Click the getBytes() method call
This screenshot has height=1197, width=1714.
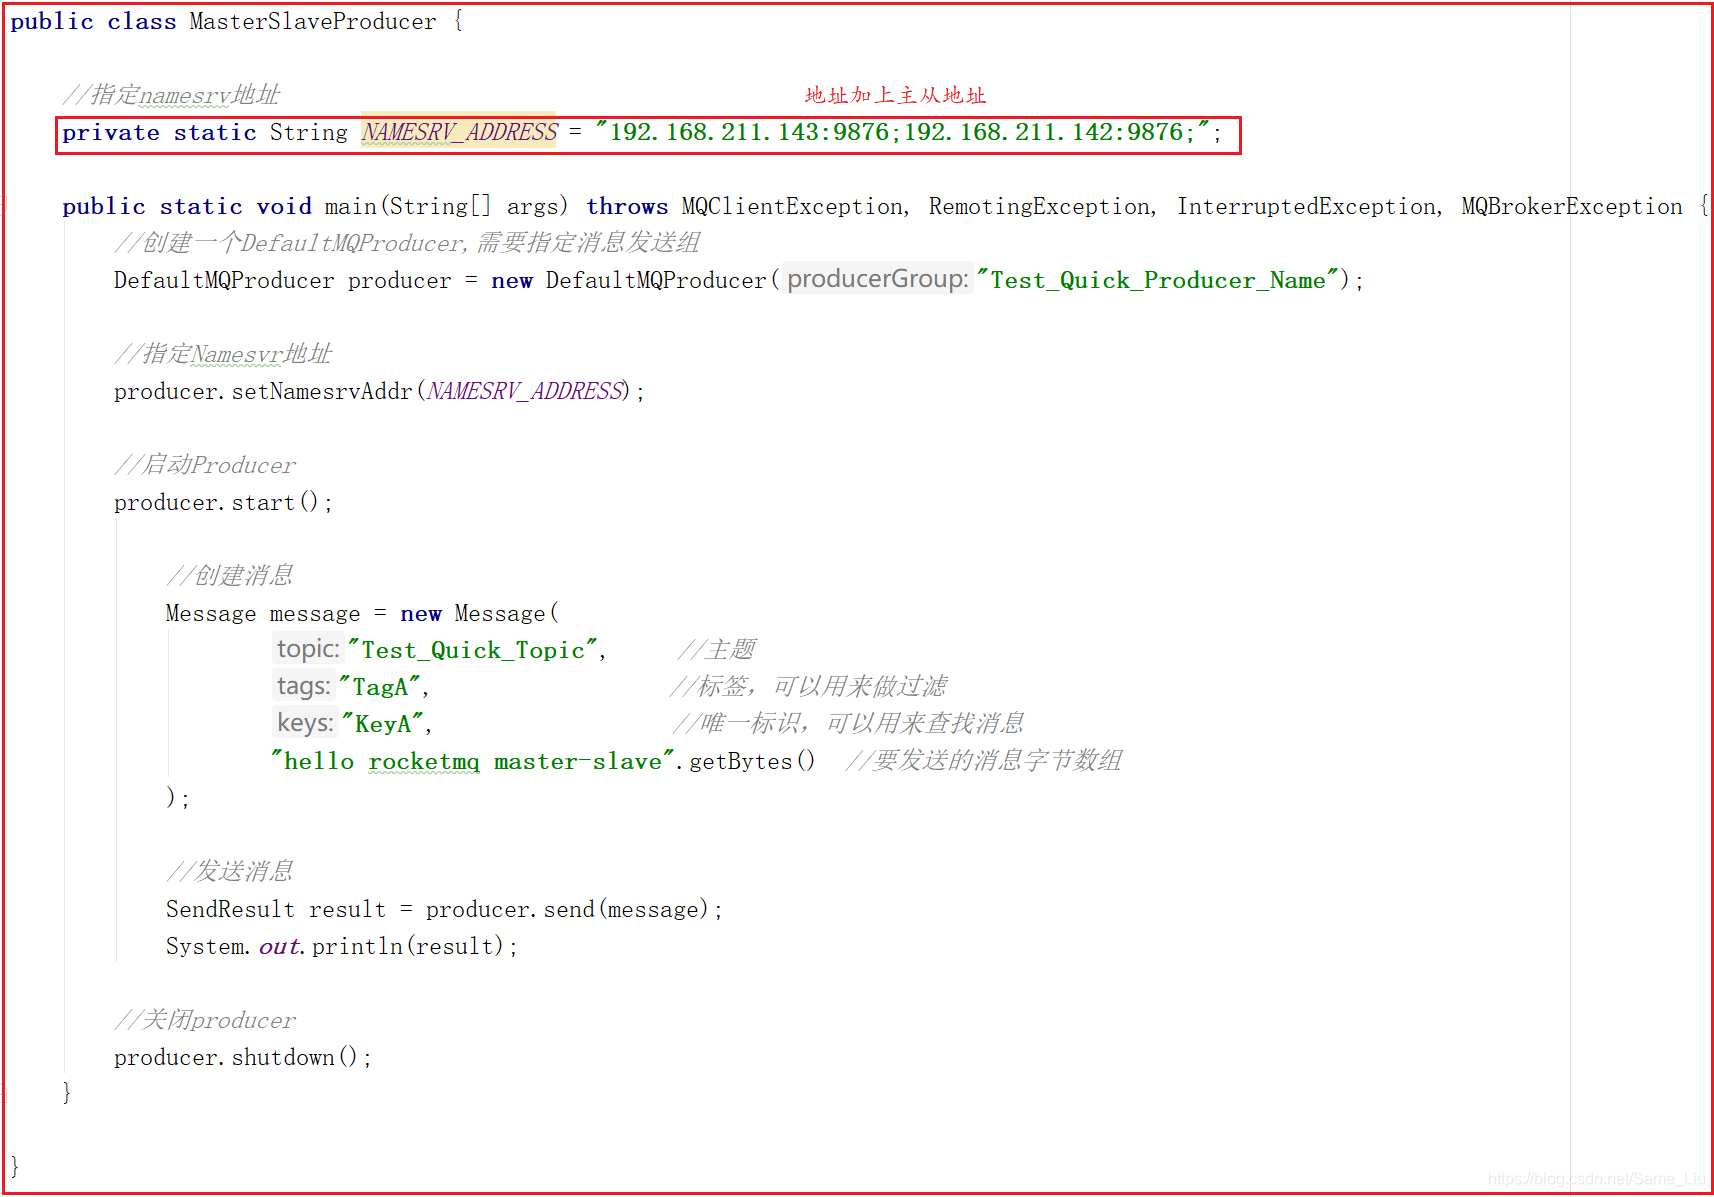752,761
